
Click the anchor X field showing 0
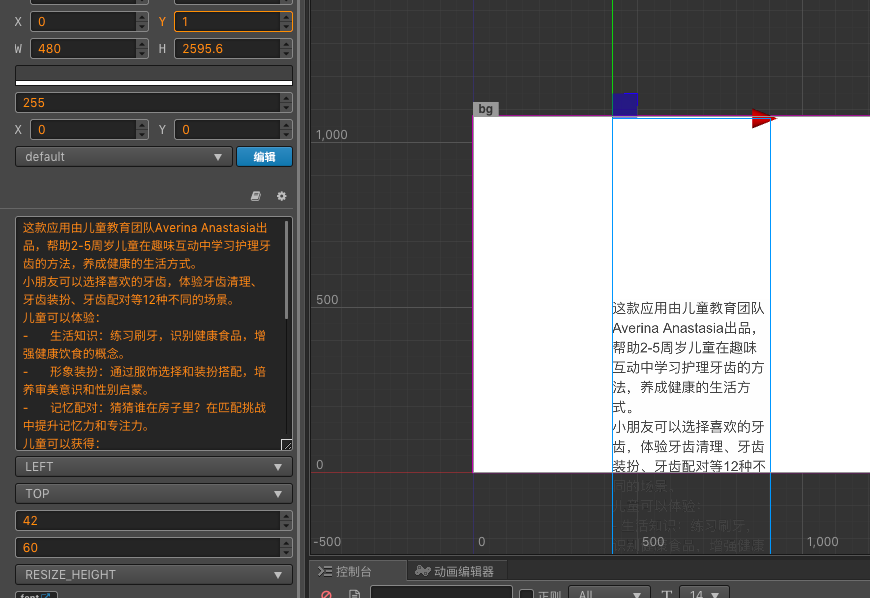click(x=83, y=22)
